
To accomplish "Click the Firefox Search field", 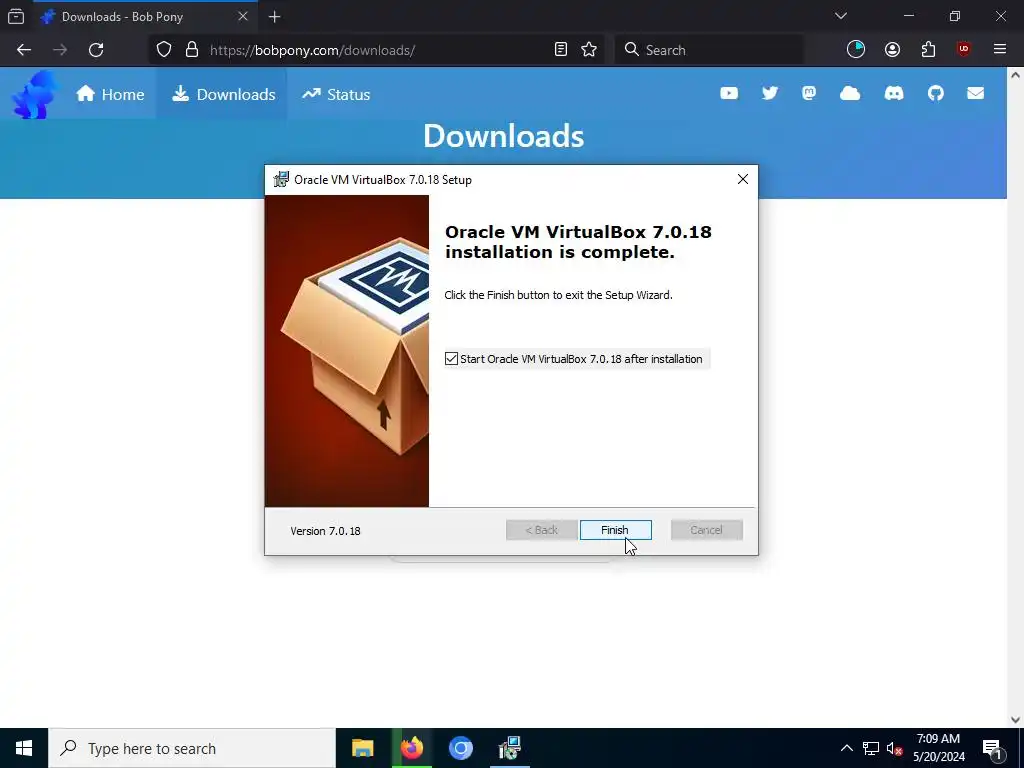I will pyautogui.click(x=709, y=50).
